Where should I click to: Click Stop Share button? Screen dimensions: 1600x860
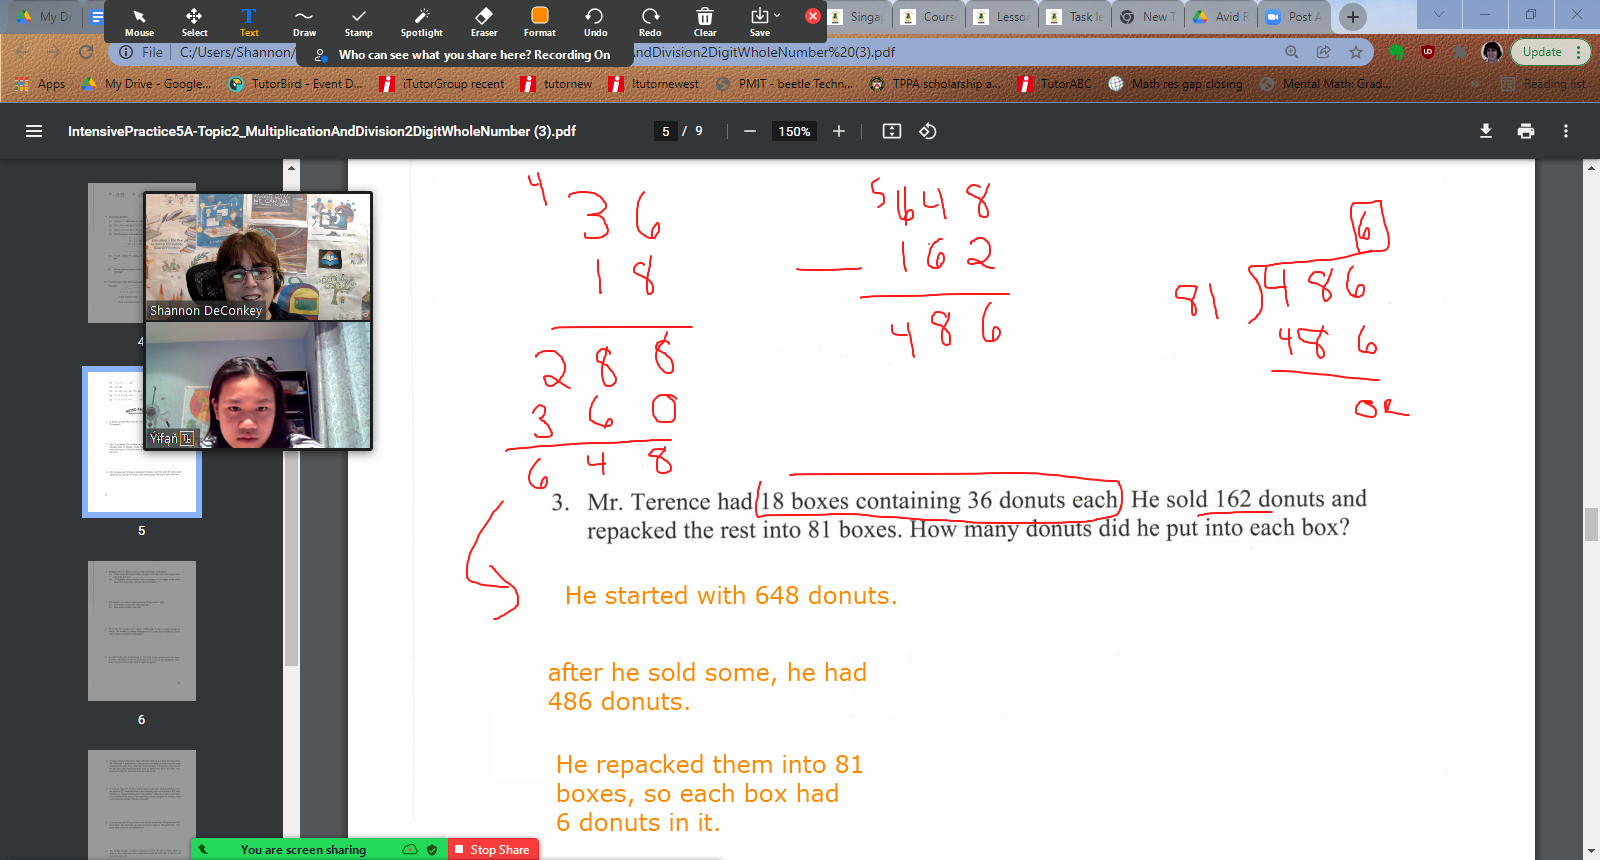tap(492, 849)
